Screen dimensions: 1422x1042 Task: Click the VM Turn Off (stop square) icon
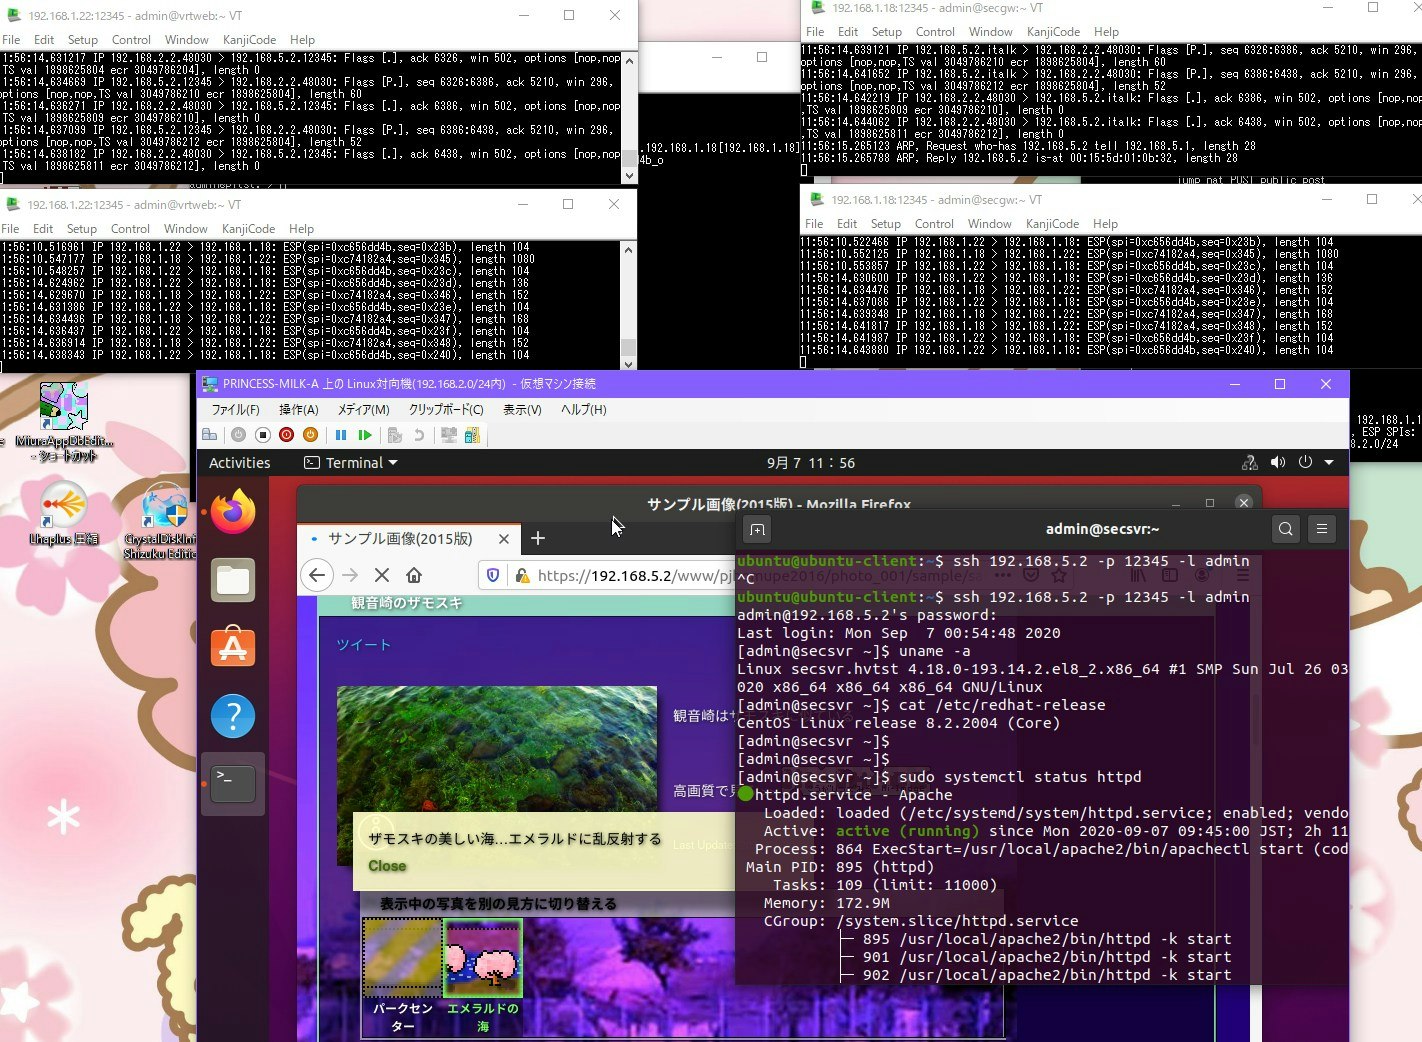(x=263, y=435)
